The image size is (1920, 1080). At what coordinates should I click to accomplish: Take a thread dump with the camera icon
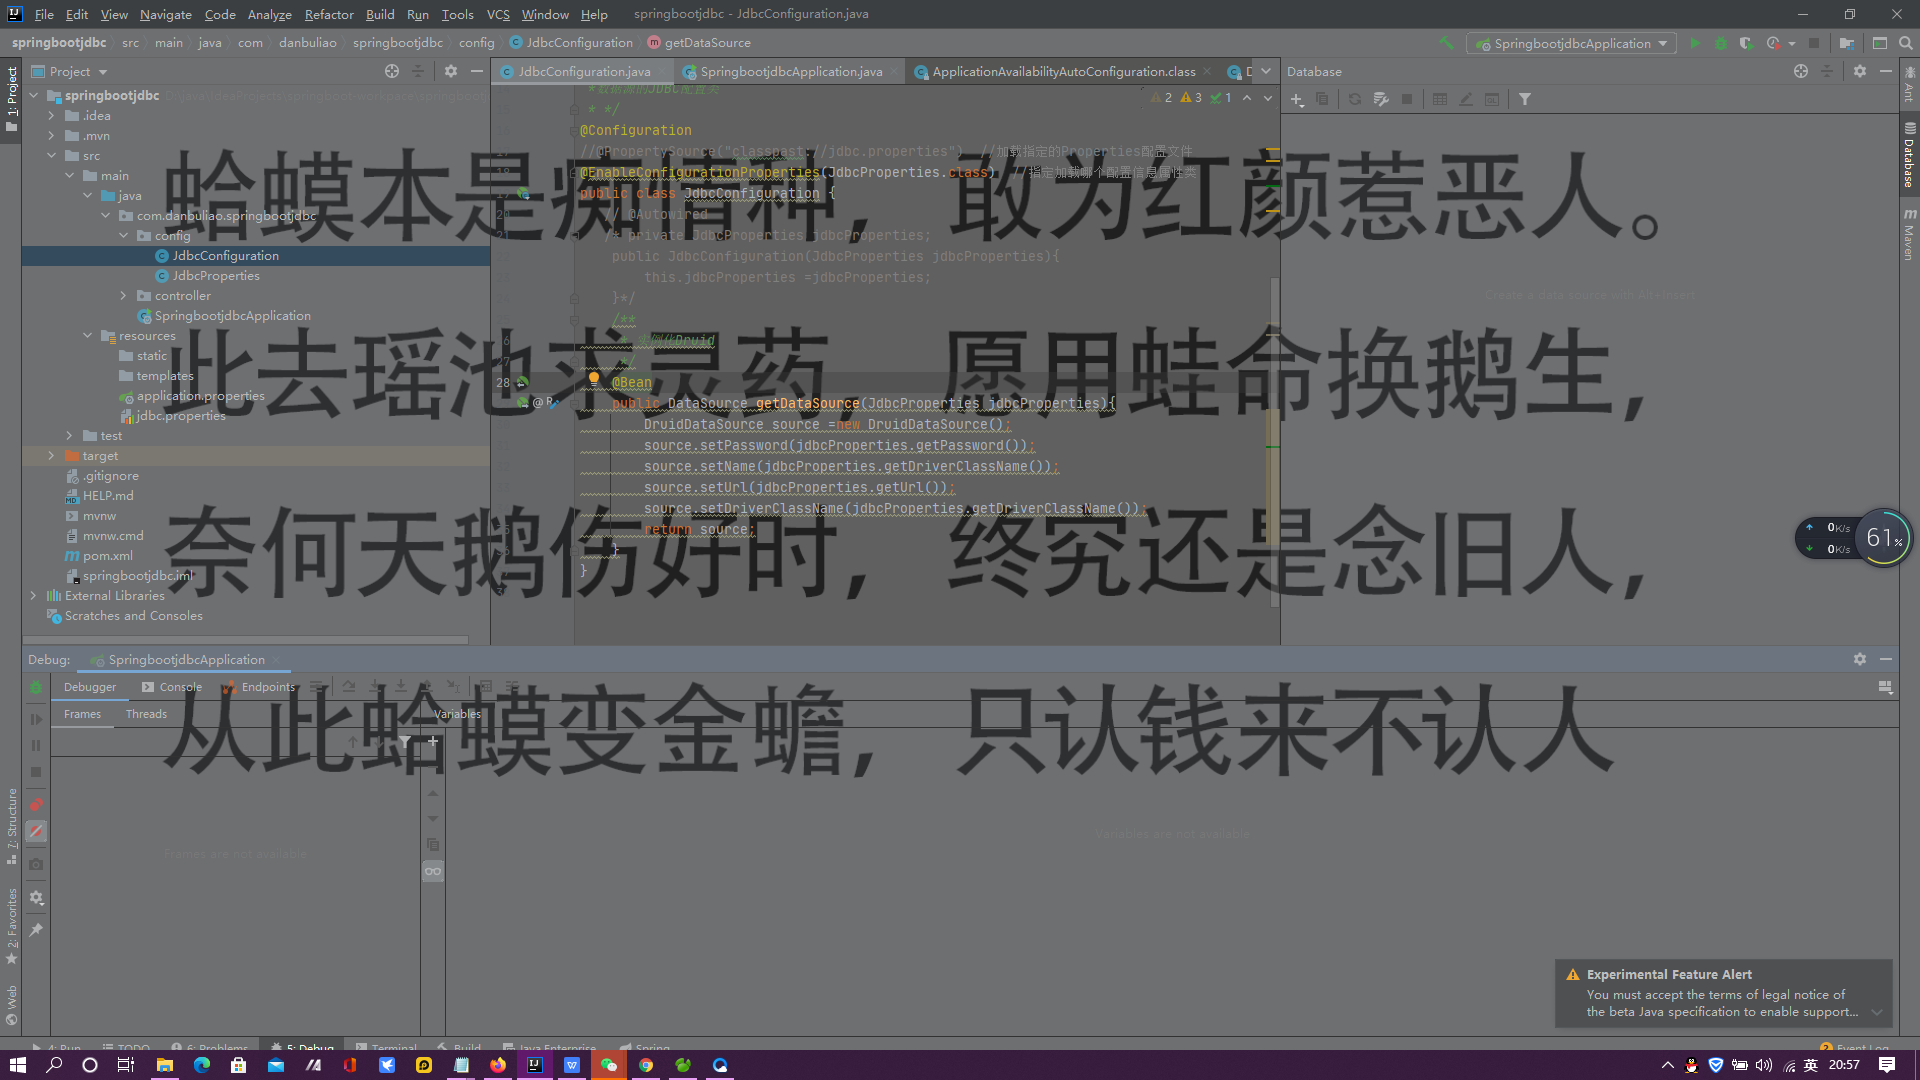[36, 864]
